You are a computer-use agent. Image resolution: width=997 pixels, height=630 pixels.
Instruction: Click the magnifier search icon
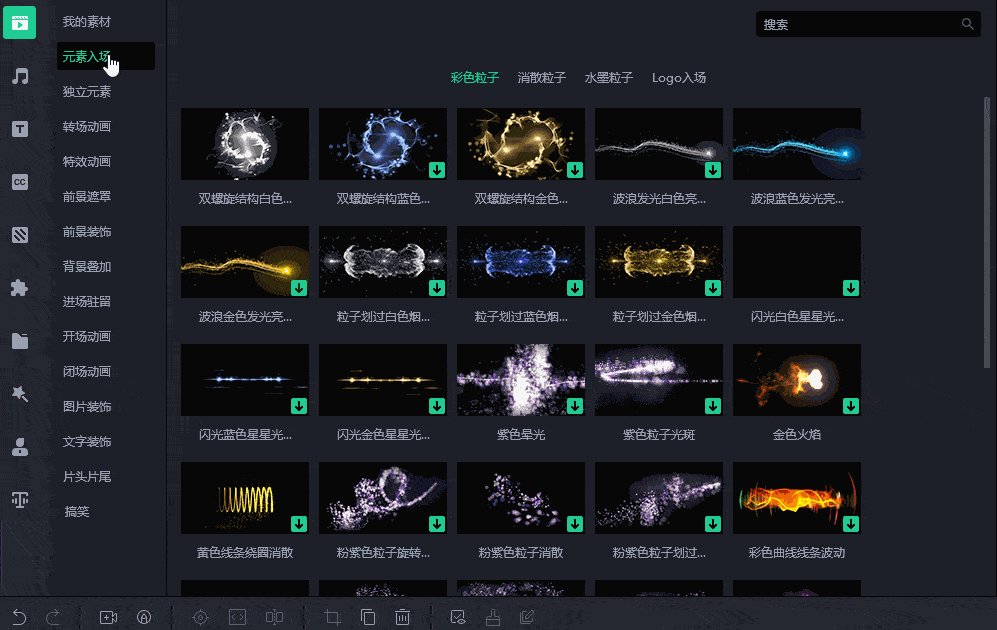(967, 24)
